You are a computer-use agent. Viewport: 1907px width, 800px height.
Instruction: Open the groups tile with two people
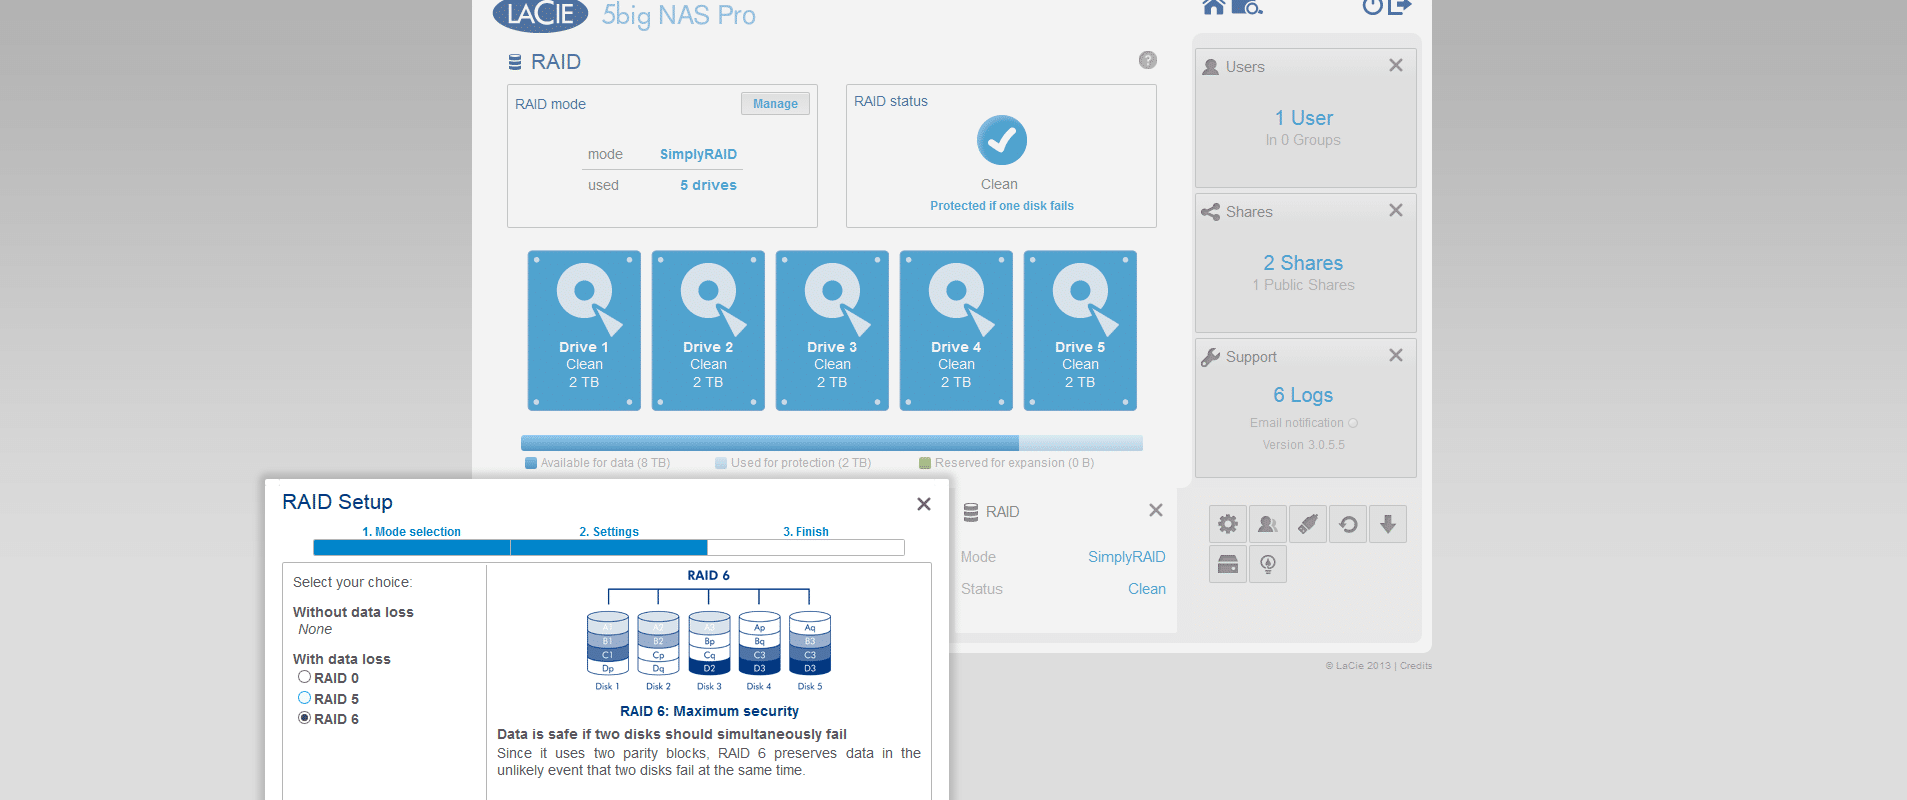(1268, 524)
